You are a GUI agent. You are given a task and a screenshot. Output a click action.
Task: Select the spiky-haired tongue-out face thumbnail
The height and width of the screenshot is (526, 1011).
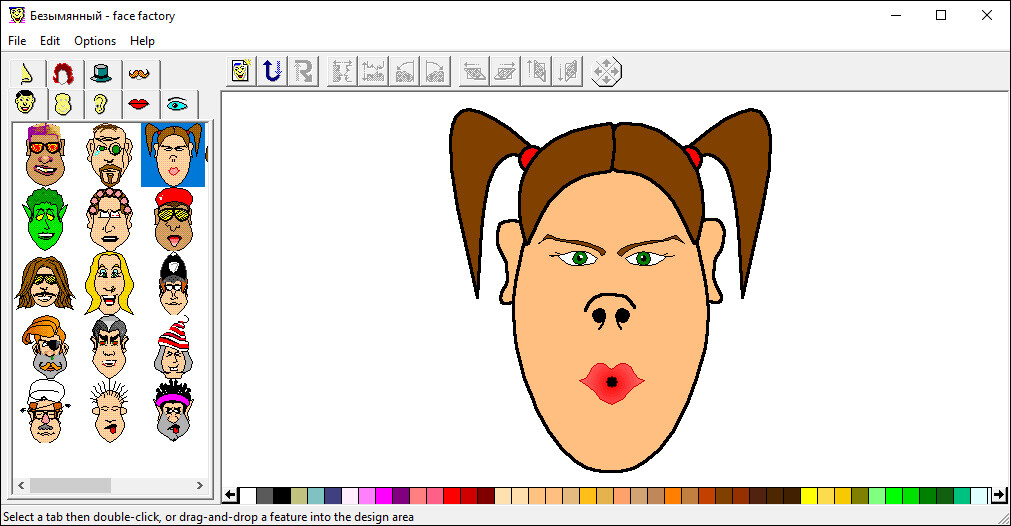pyautogui.click(x=109, y=411)
